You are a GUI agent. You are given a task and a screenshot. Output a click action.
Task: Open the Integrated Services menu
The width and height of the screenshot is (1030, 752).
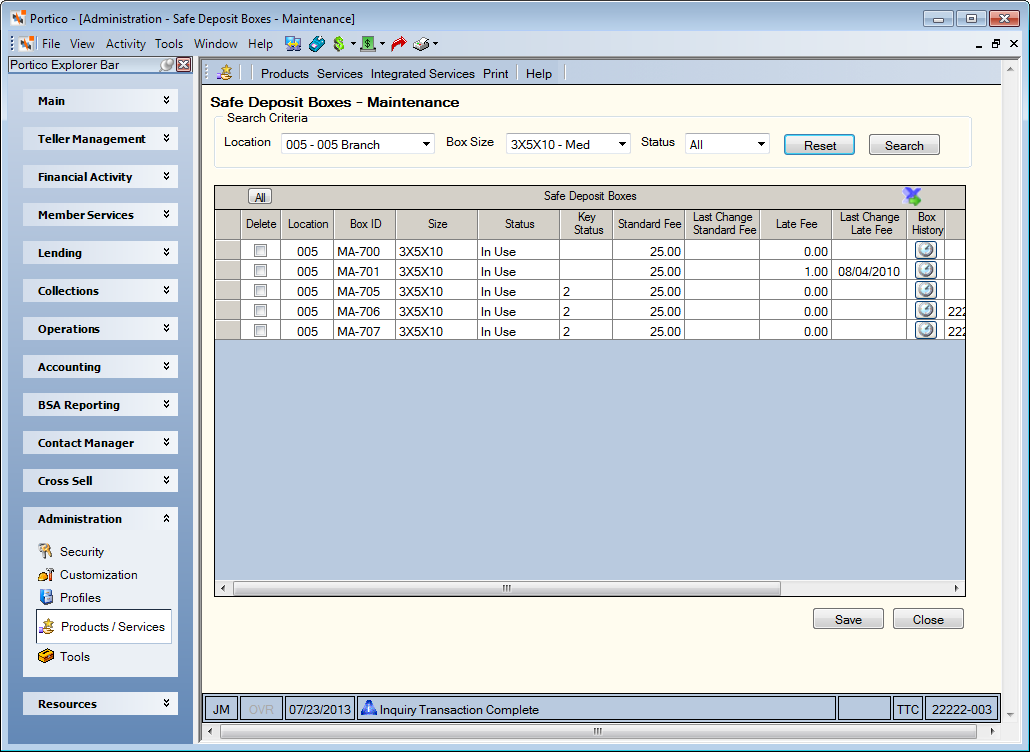[x=422, y=74]
